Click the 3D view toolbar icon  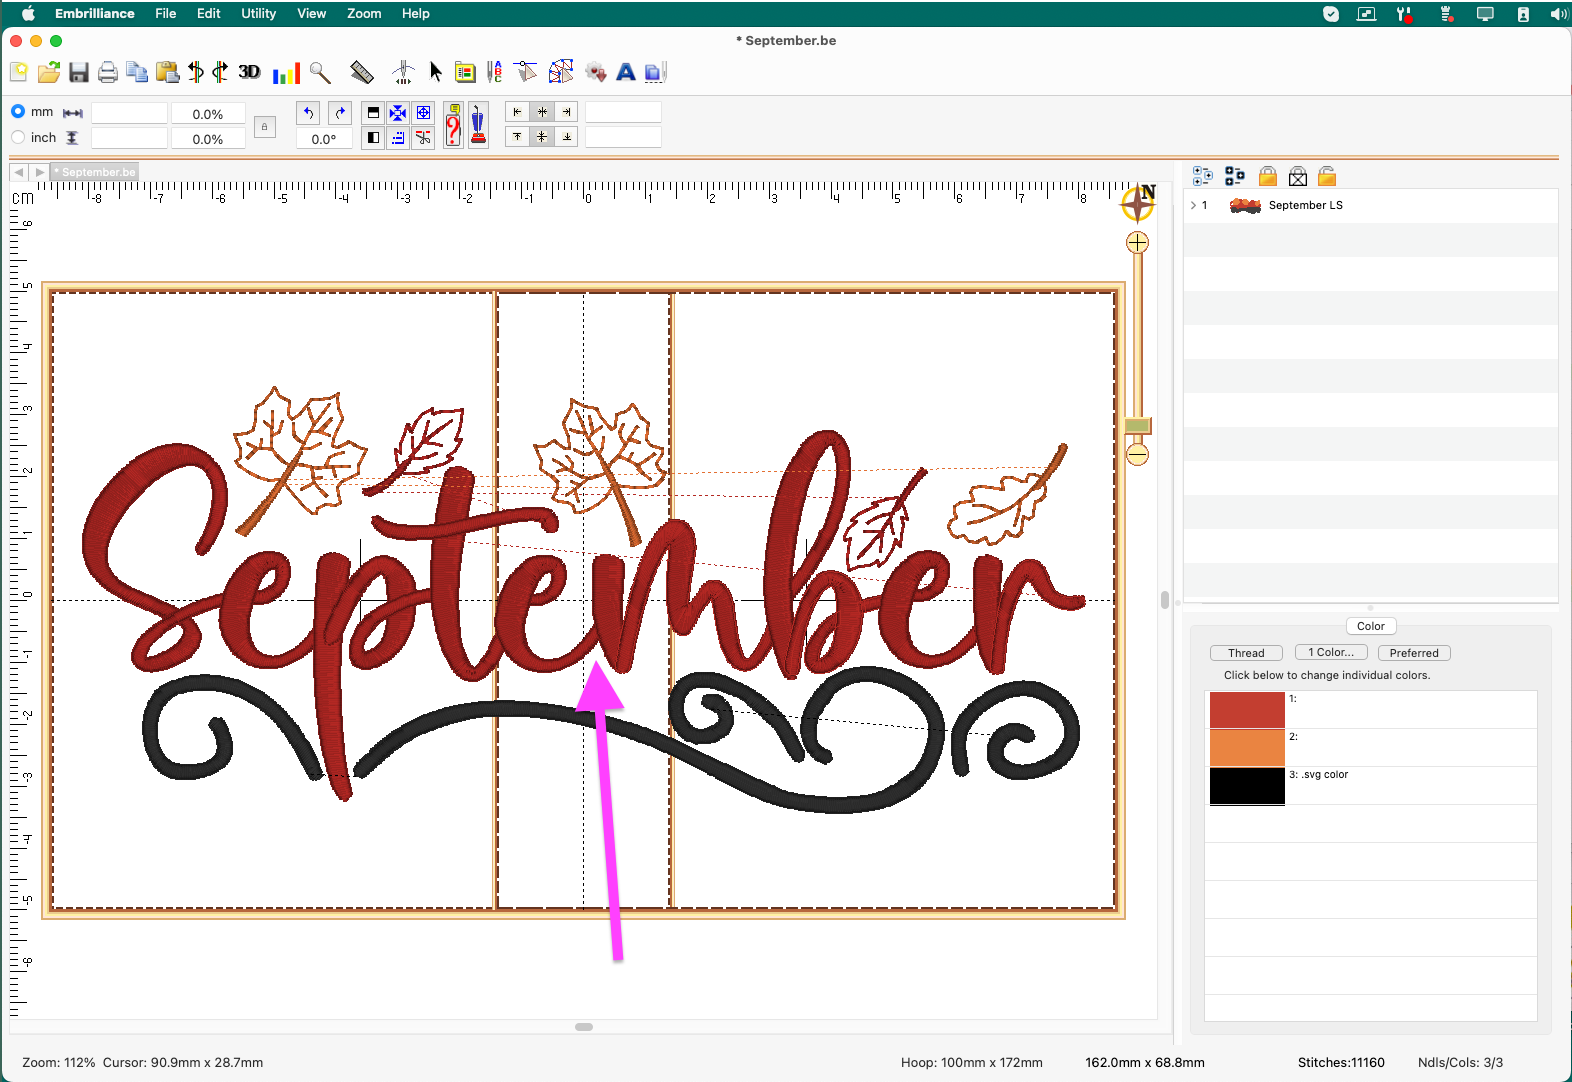click(x=249, y=72)
